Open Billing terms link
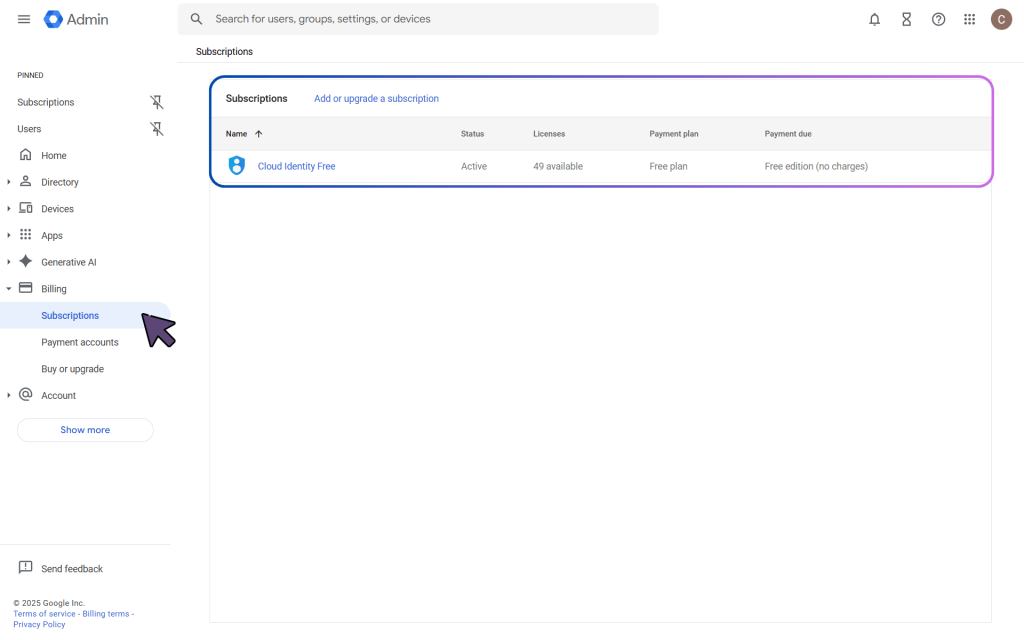This screenshot has width=1024, height=640. click(106, 614)
